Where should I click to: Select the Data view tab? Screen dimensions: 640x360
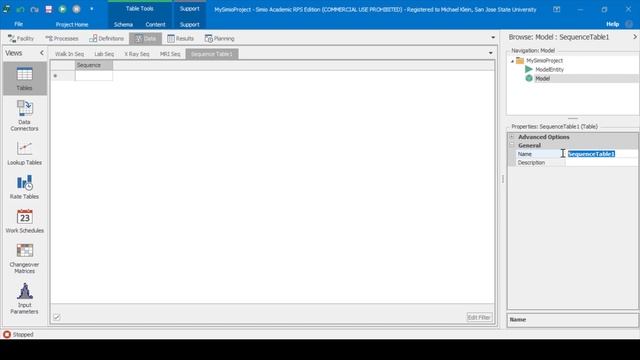pyautogui.click(x=145, y=38)
